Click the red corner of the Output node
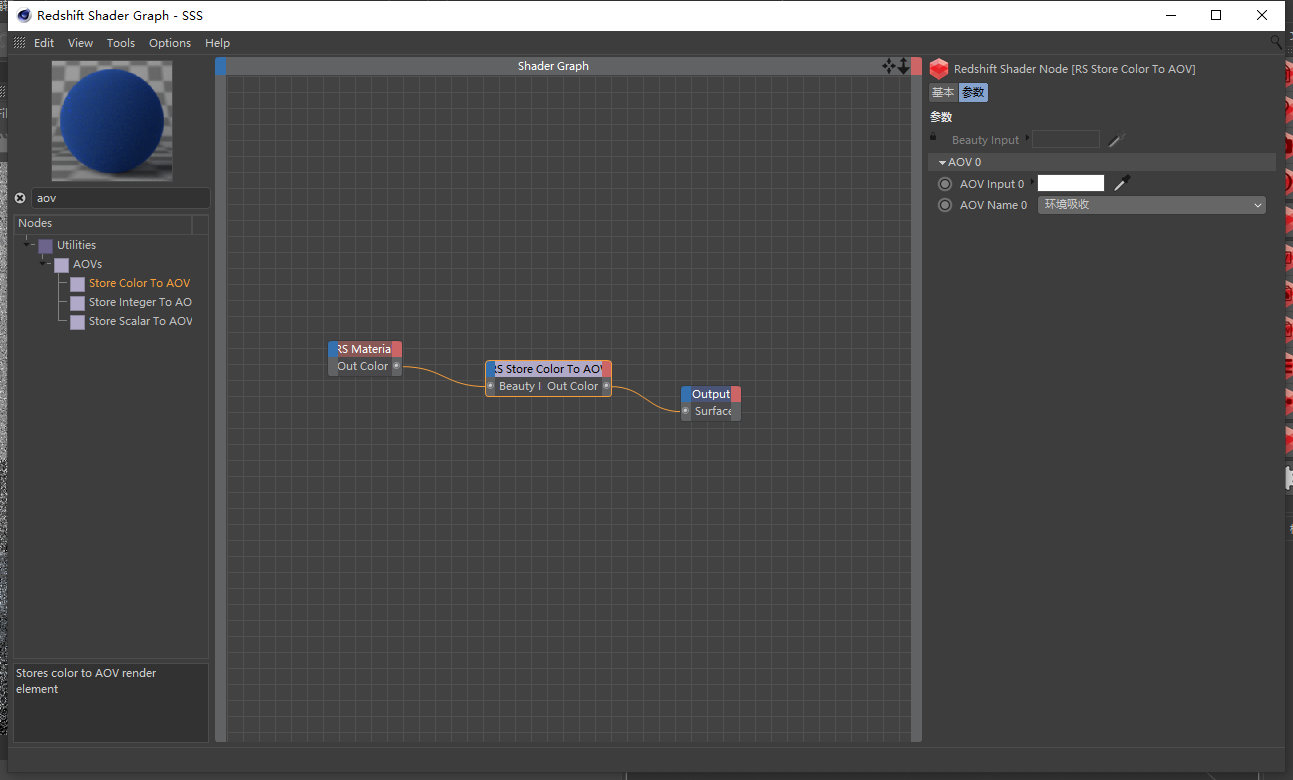This screenshot has width=1293, height=780. [x=736, y=394]
